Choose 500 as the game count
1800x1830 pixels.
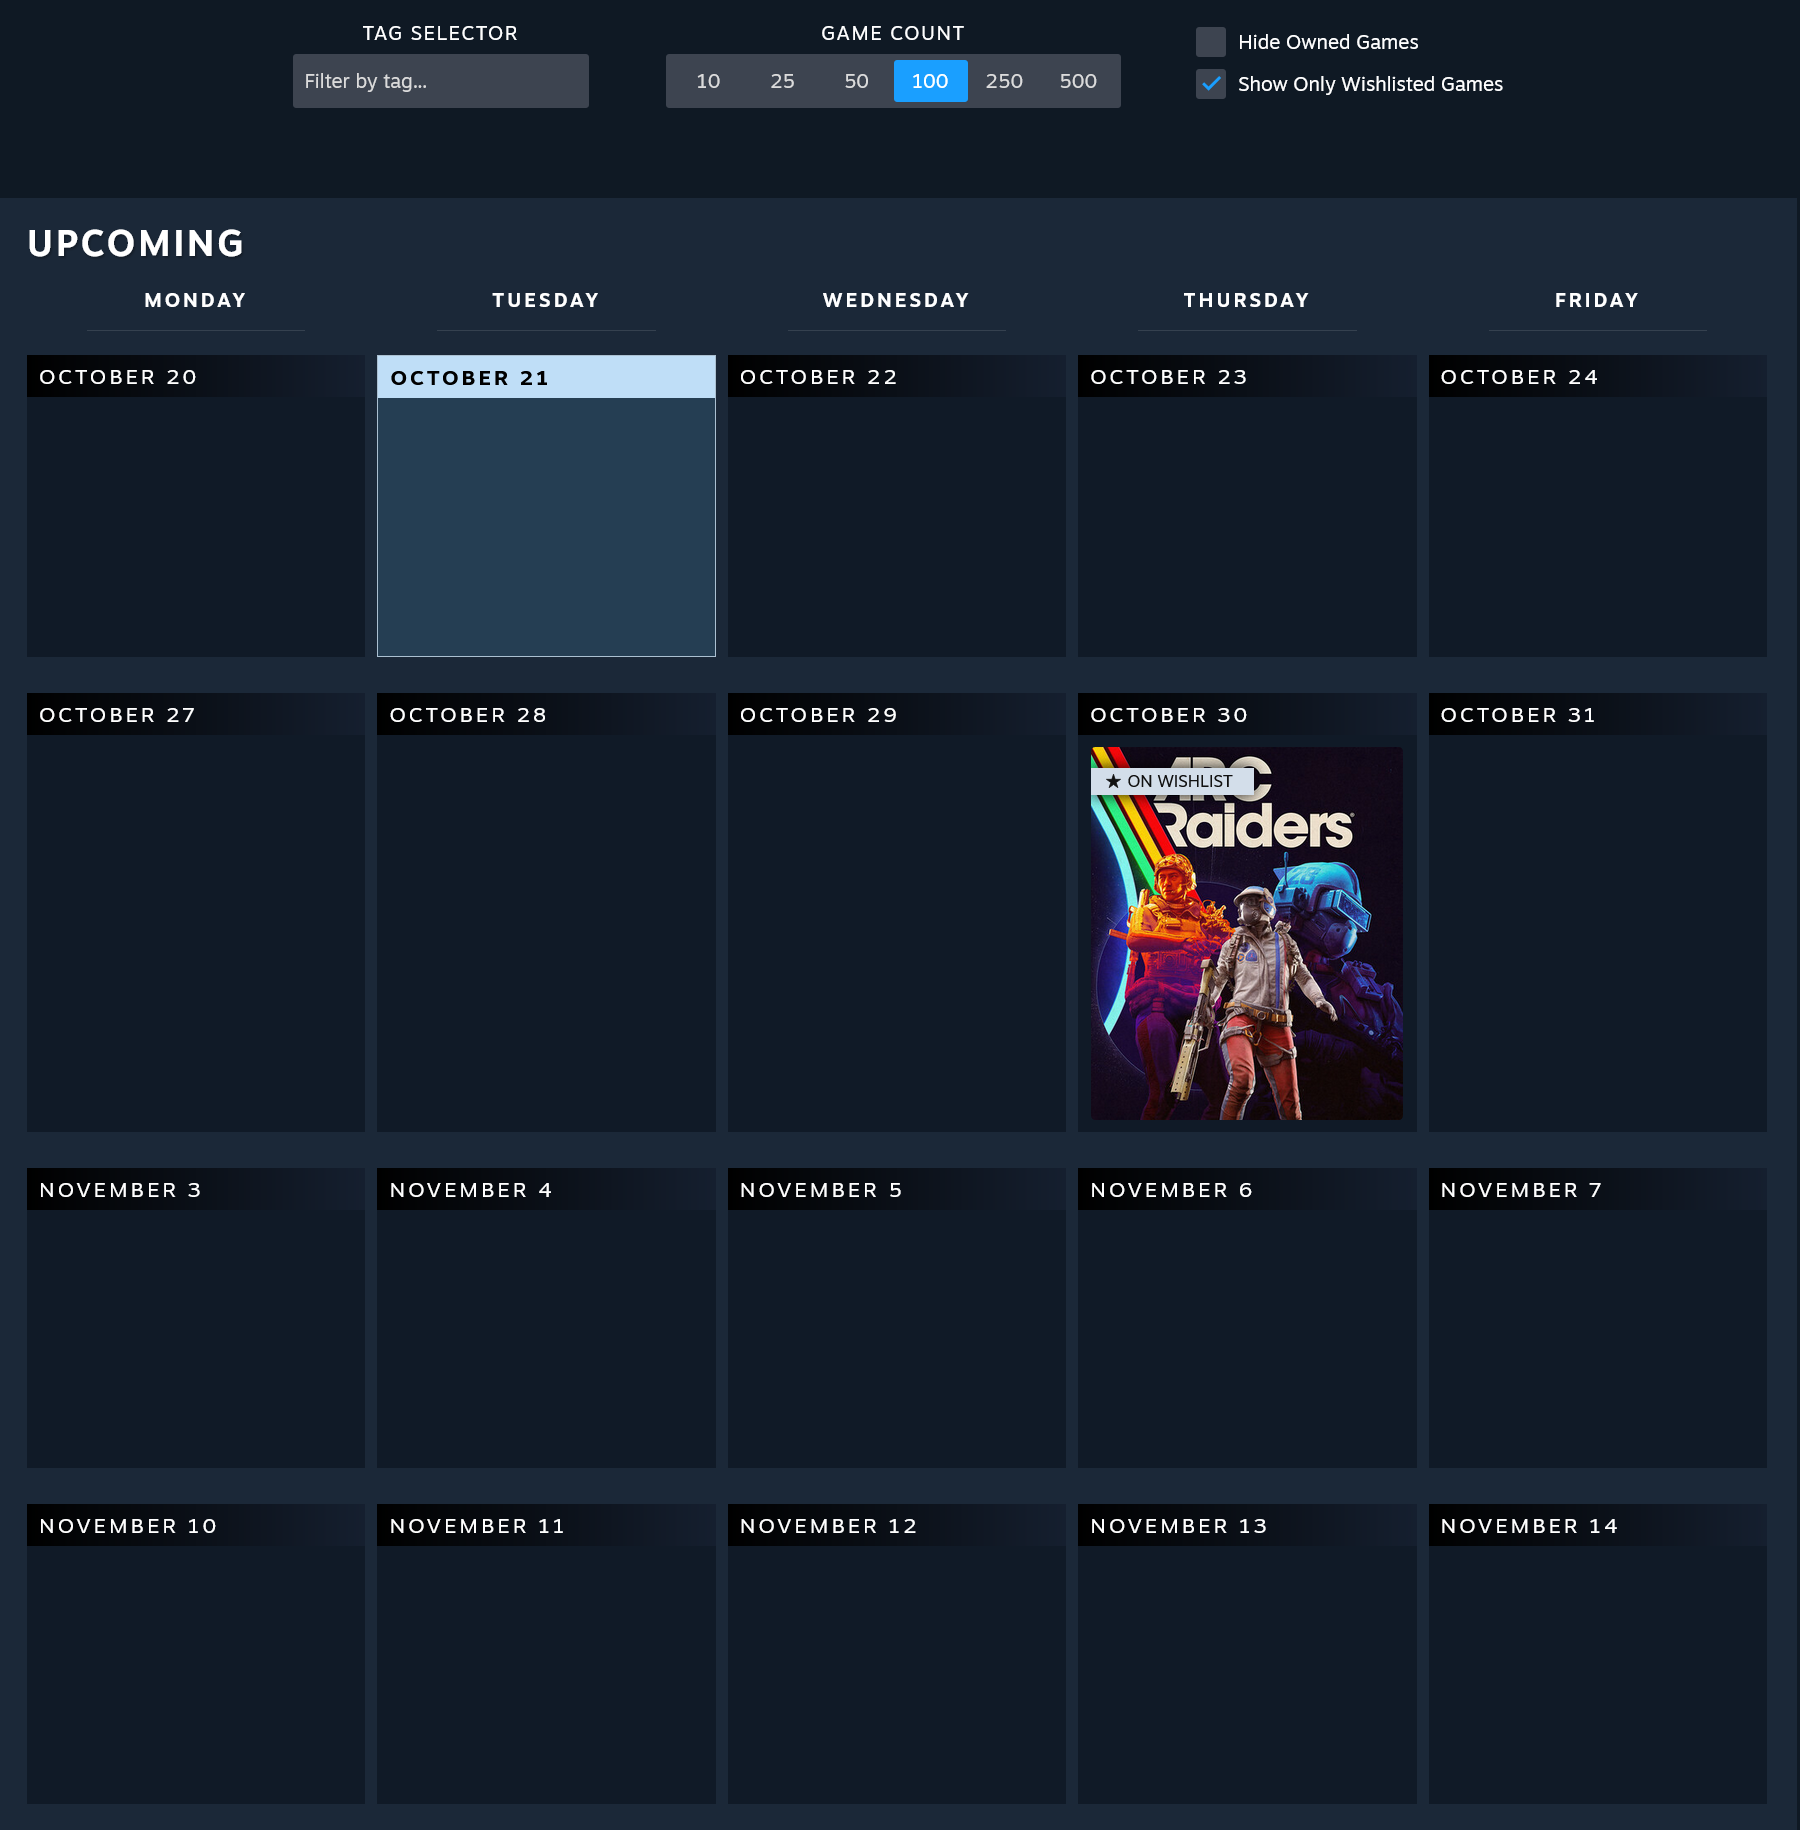pos(1078,81)
